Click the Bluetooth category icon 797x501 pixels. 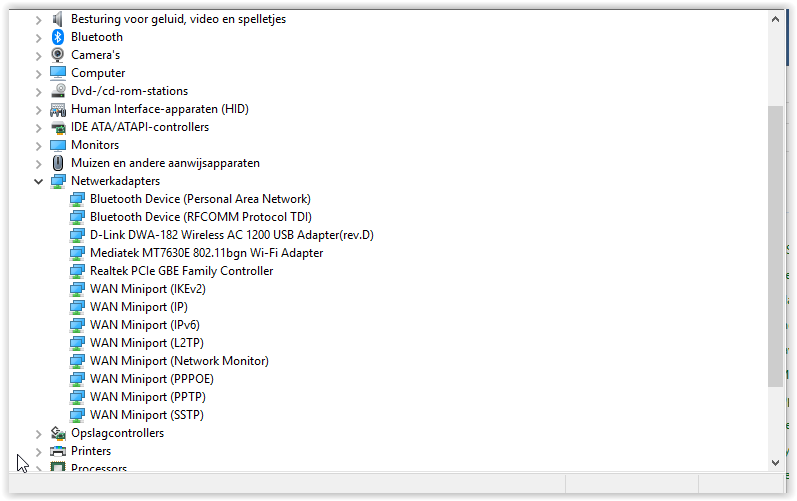[x=58, y=37]
